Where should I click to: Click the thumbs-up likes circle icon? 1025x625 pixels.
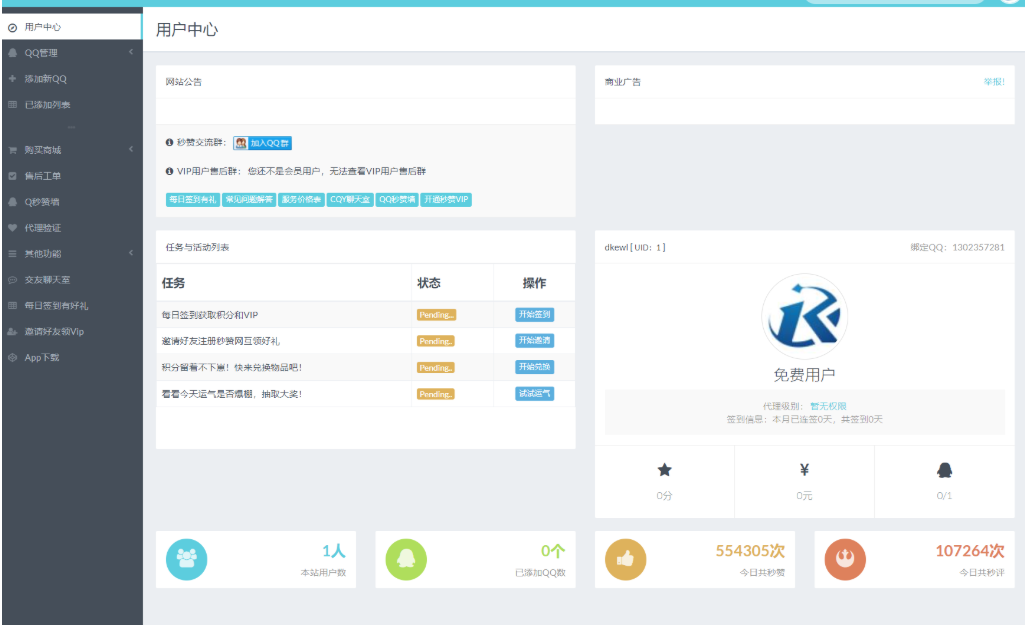625,559
